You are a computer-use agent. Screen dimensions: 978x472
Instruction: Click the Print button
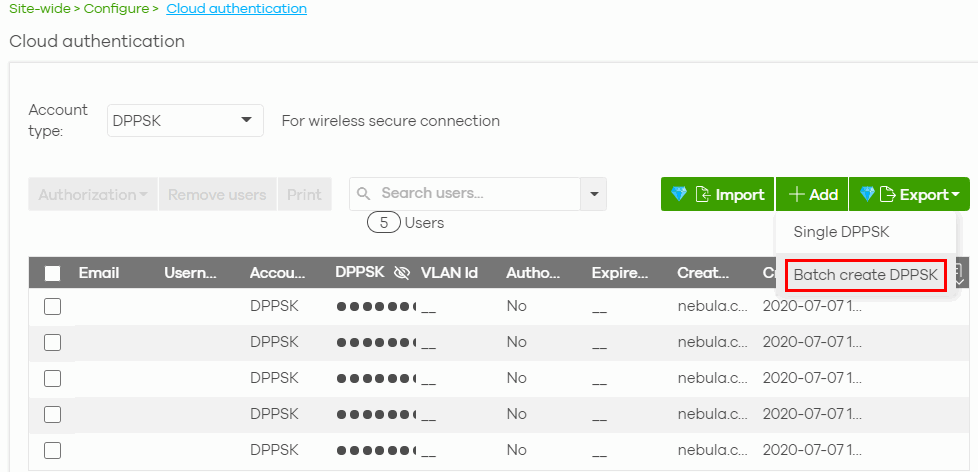(304, 195)
